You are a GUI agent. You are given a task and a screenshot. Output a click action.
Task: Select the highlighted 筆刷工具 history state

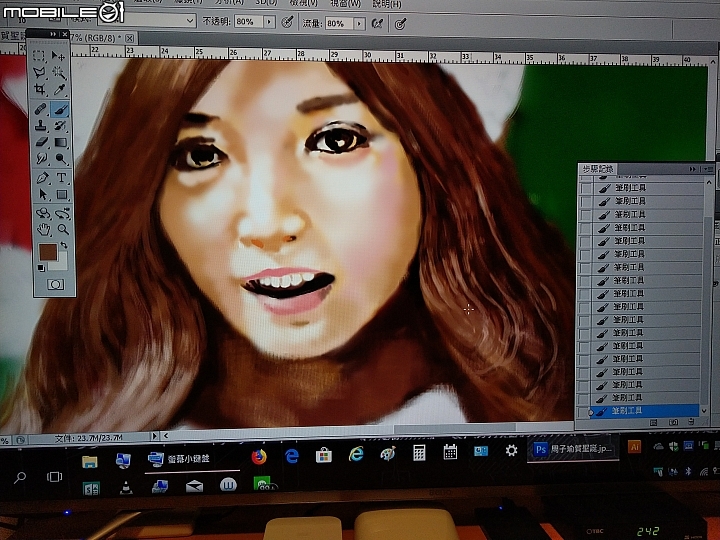(645, 411)
